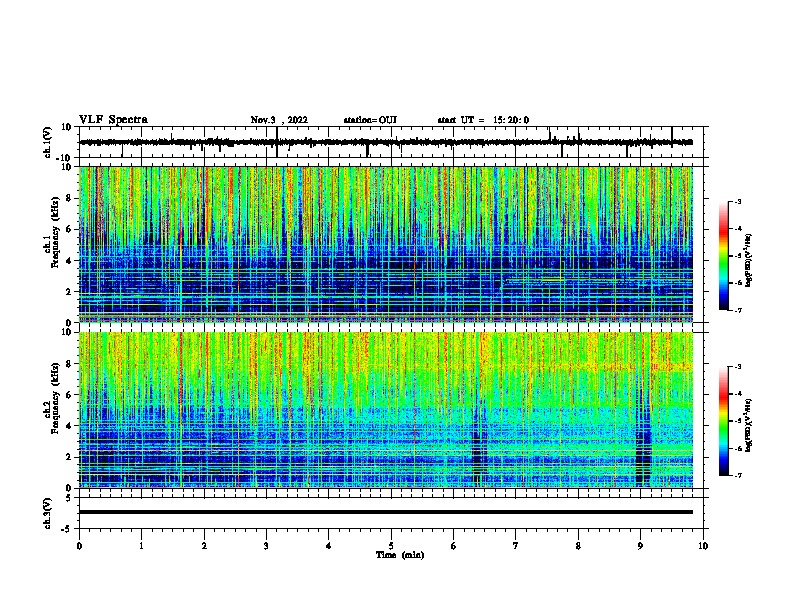Click the ch.2 "Frequency (kHz)" axis label
This screenshot has width=792, height=612.
pyautogui.click(x=55, y=398)
